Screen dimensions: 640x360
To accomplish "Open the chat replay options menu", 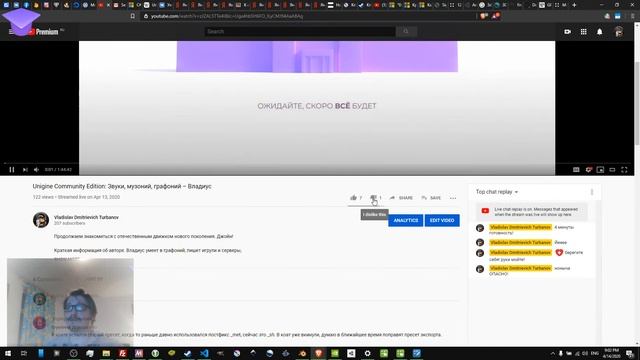I will (x=592, y=192).
